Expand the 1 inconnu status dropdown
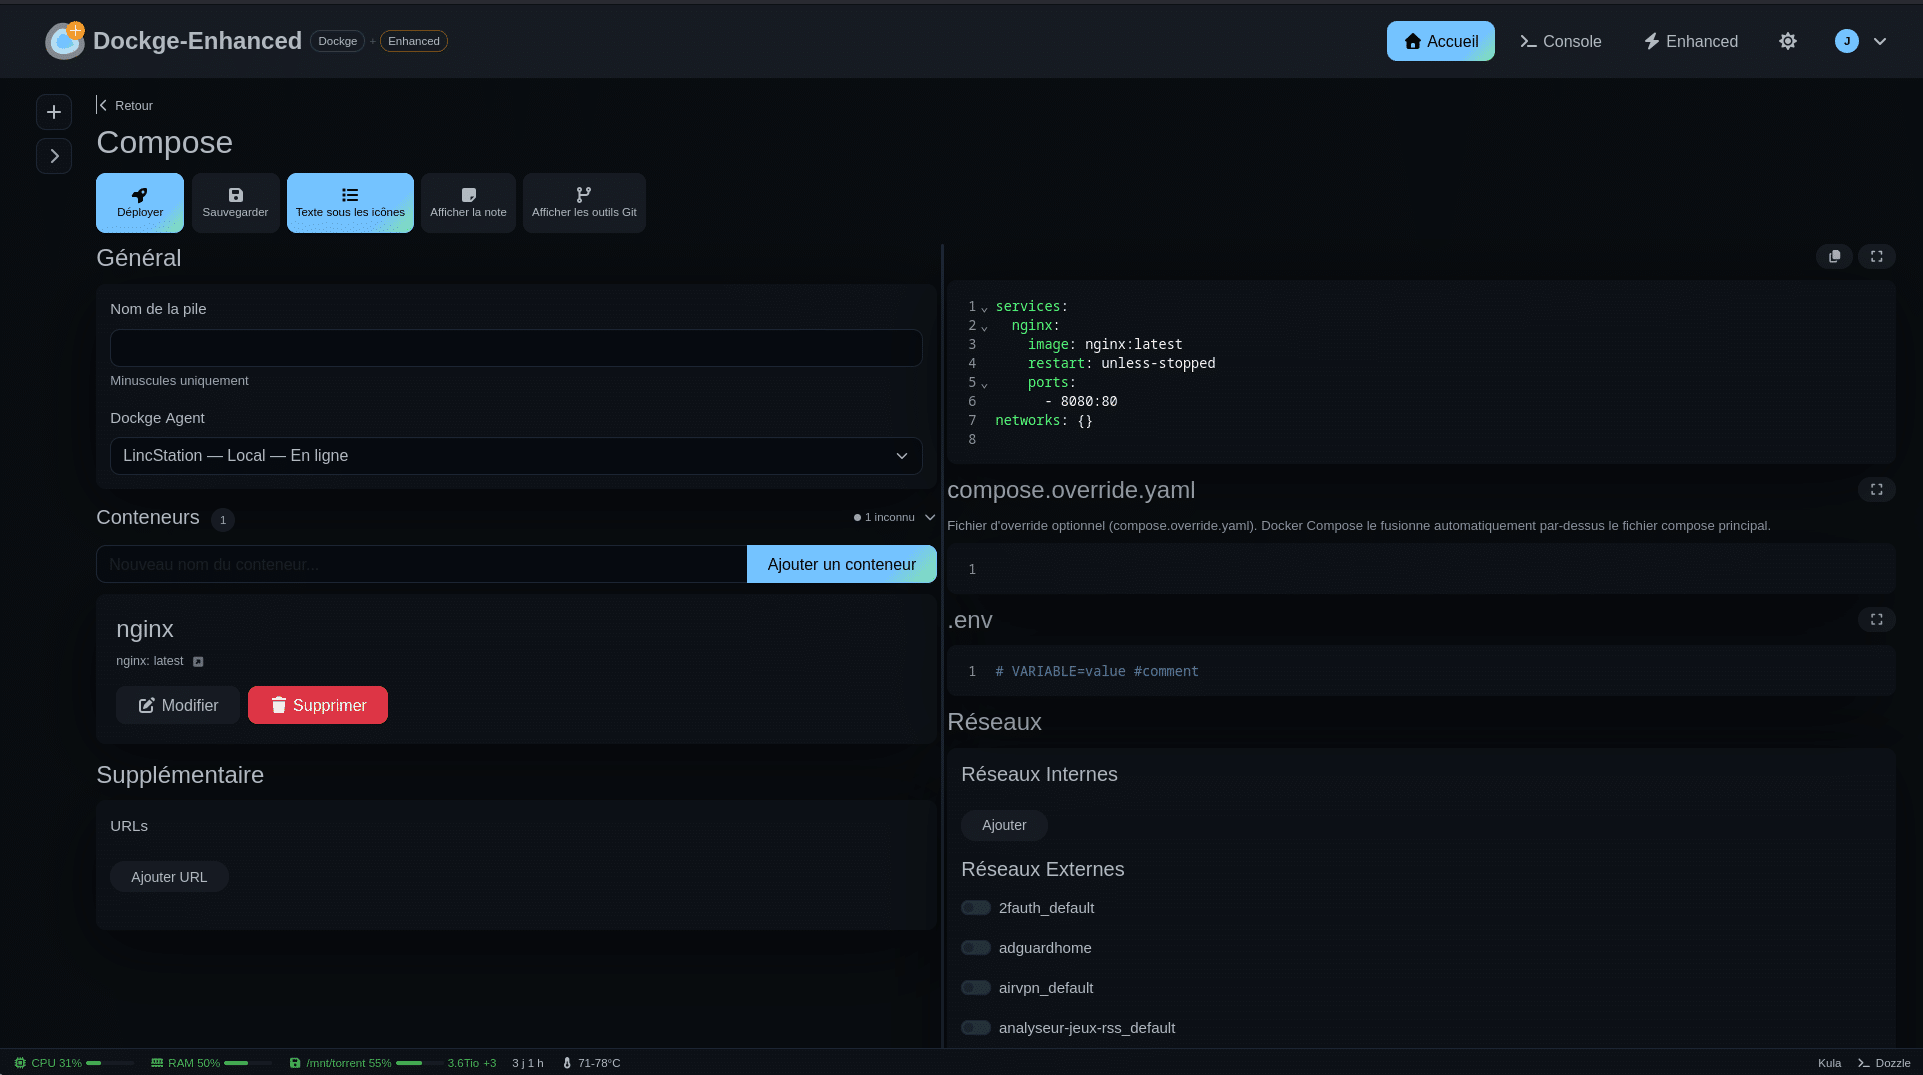Viewport: 1923px width, 1075px height. [x=894, y=517]
